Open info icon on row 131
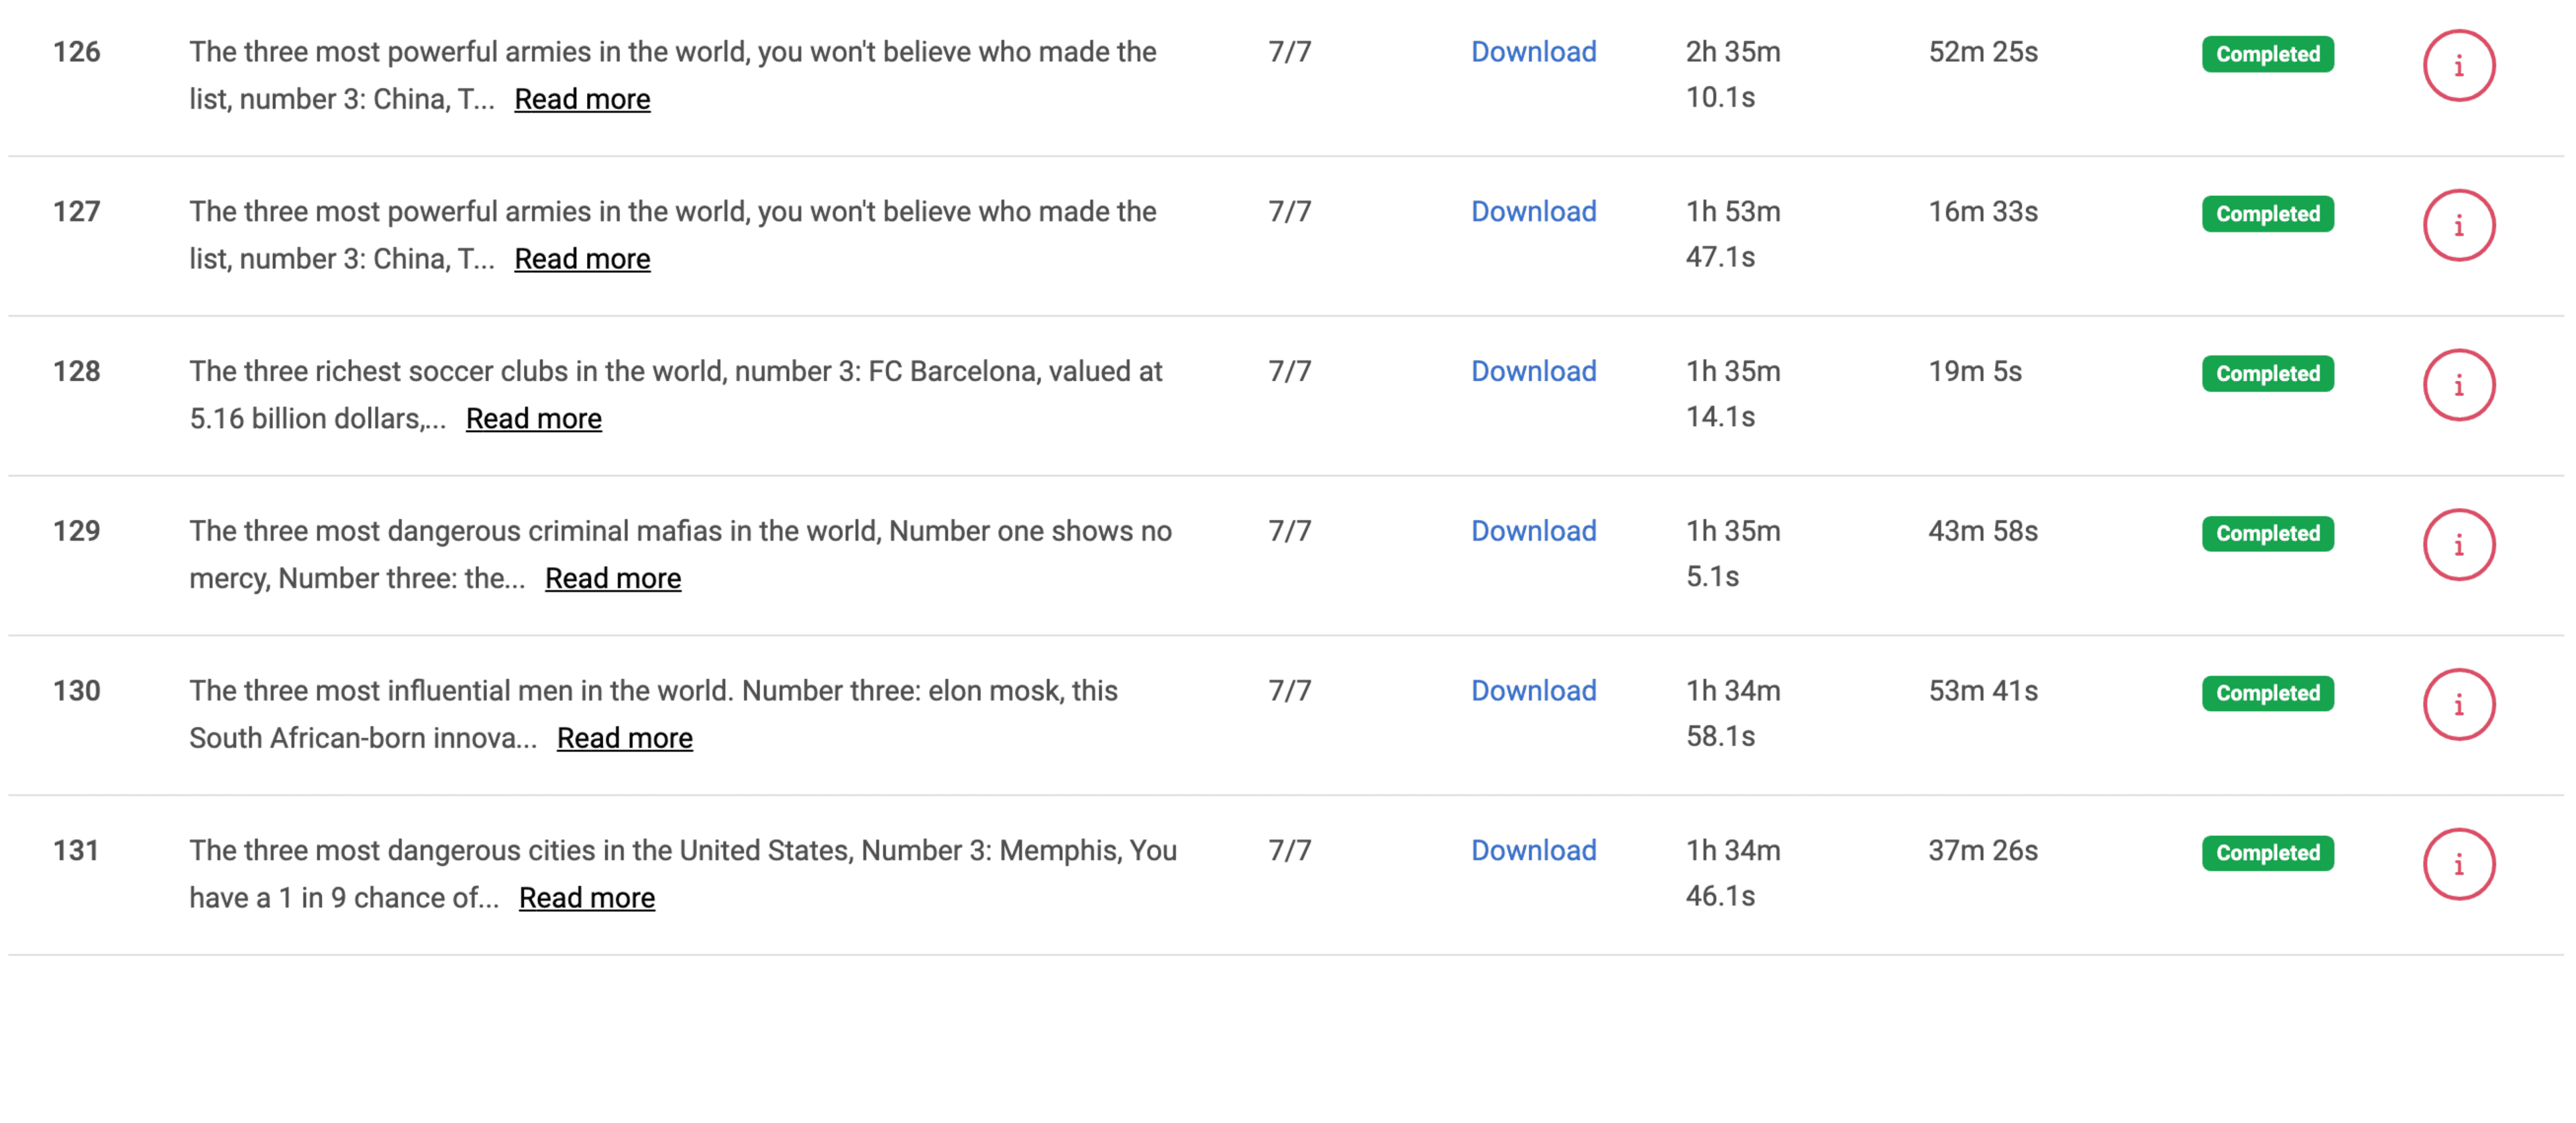This screenshot has width=2576, height=1123. (x=2458, y=864)
